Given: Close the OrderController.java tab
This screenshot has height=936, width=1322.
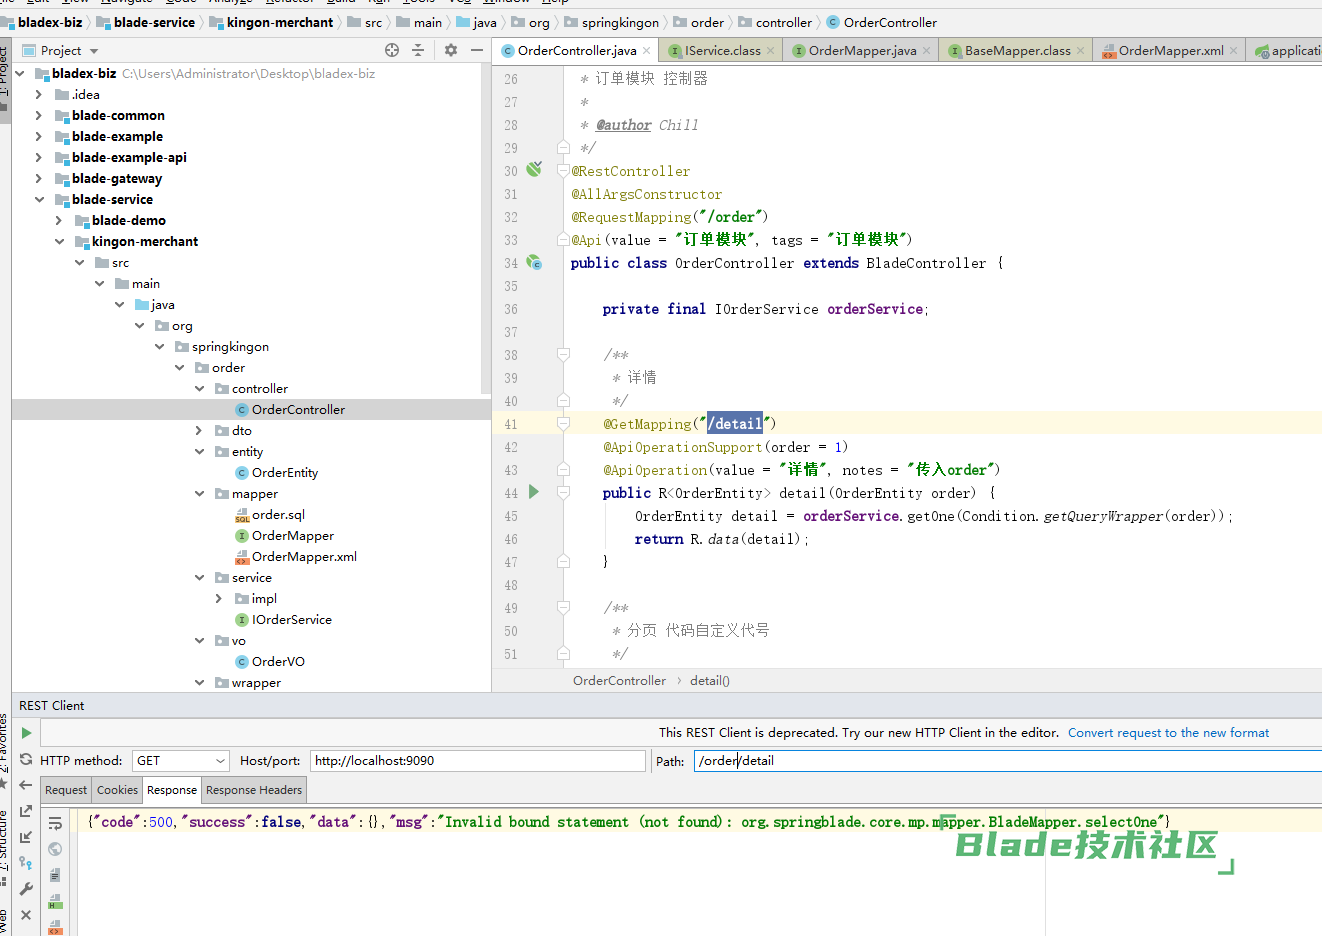Looking at the screenshot, I should [647, 51].
